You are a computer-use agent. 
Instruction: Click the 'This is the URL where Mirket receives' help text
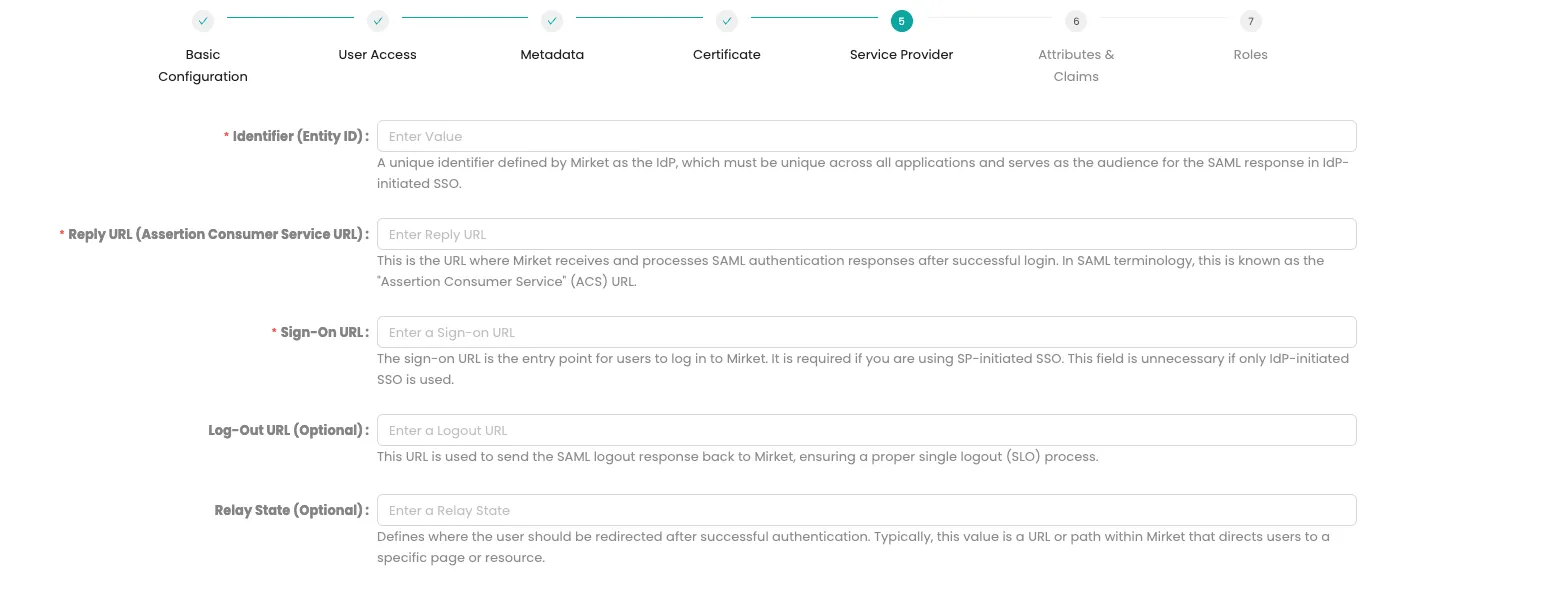point(851,271)
